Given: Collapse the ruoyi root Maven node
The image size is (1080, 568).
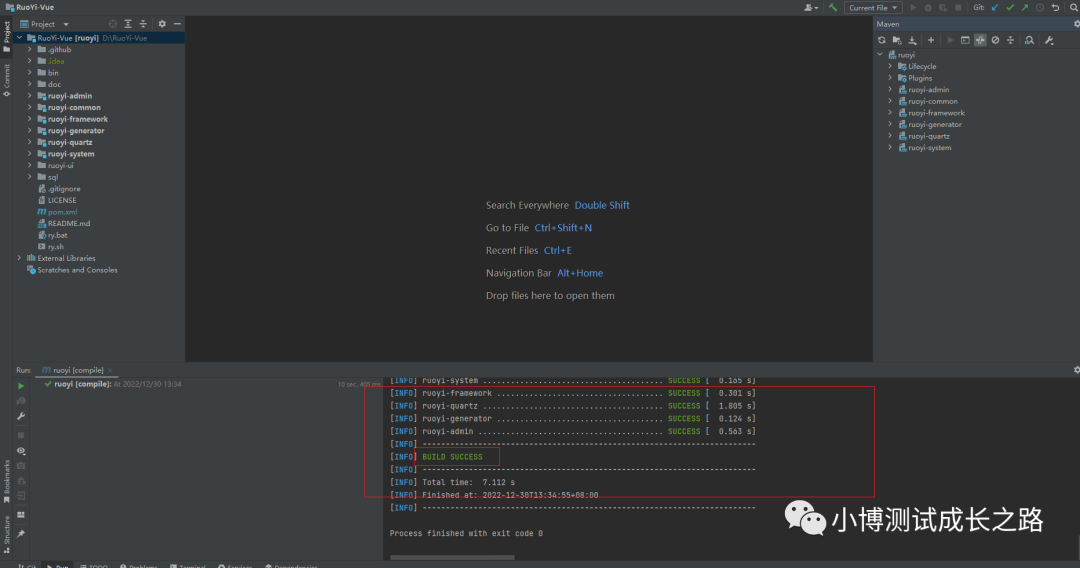Looking at the screenshot, I should click(x=880, y=55).
